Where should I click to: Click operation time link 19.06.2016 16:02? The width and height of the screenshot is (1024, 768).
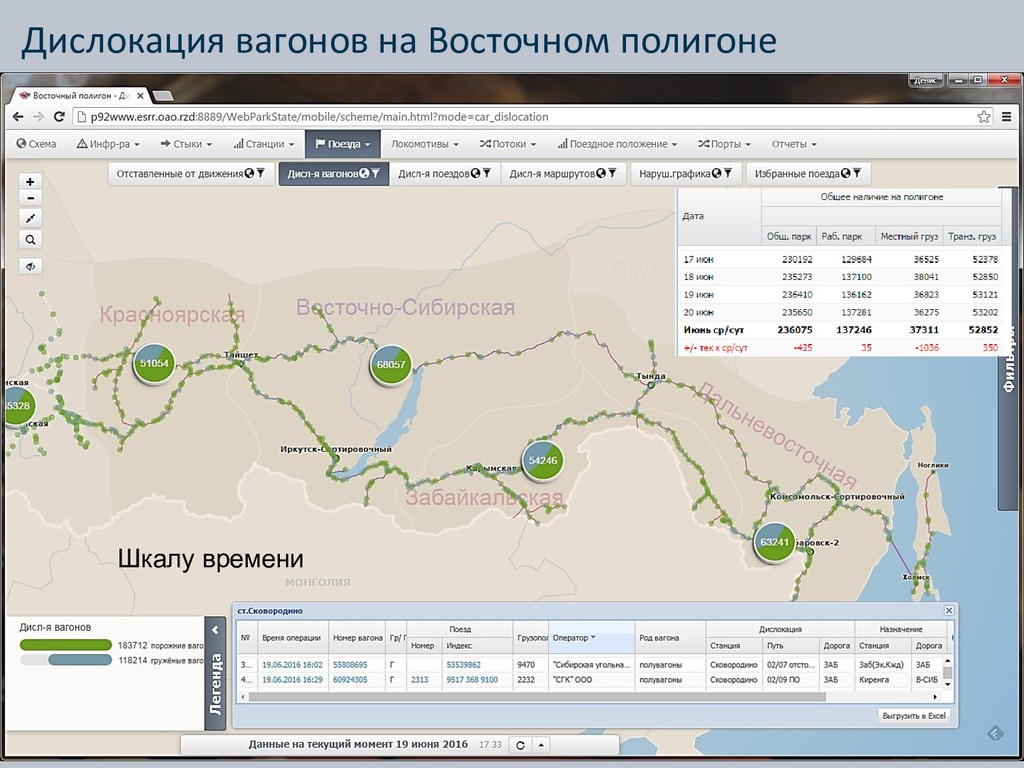[293, 665]
